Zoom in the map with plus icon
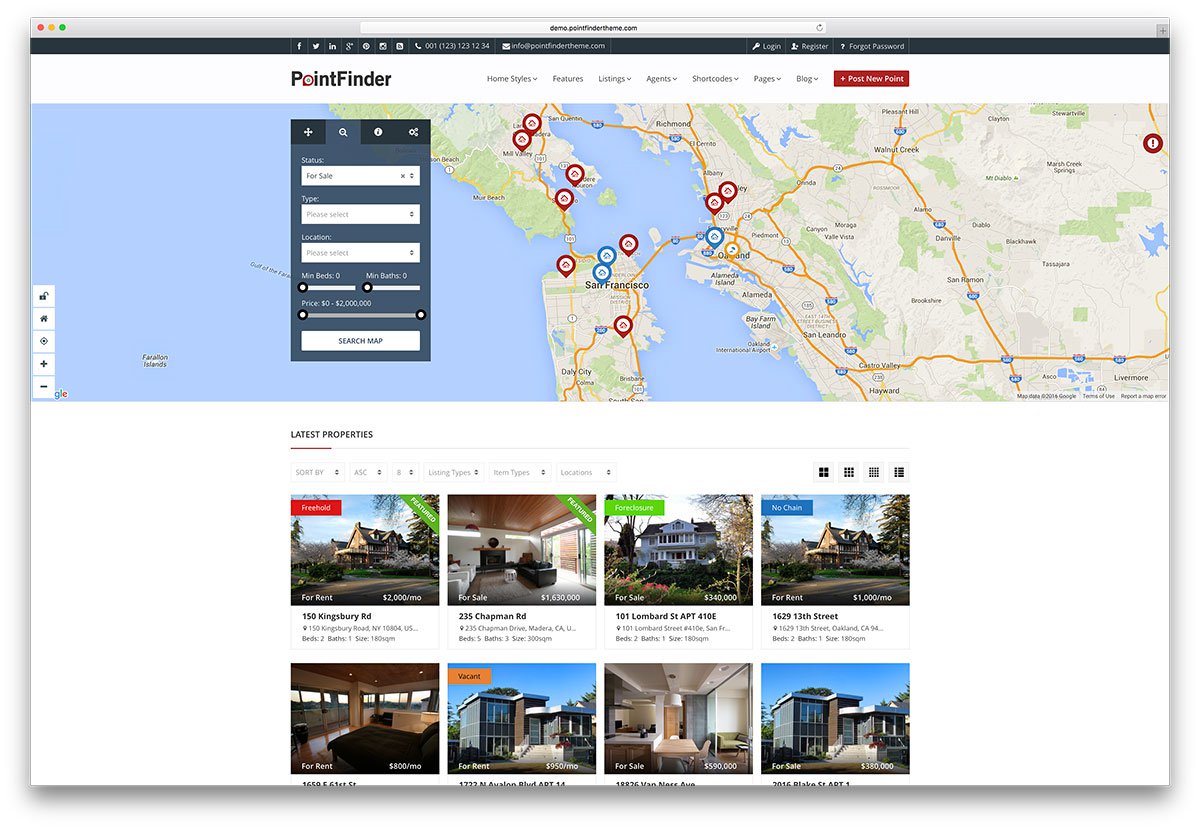The image size is (1200, 829). click(x=44, y=364)
